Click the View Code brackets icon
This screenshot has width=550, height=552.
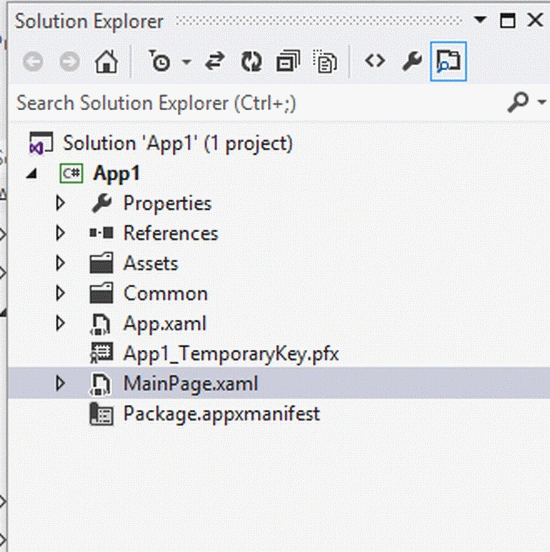click(375, 61)
